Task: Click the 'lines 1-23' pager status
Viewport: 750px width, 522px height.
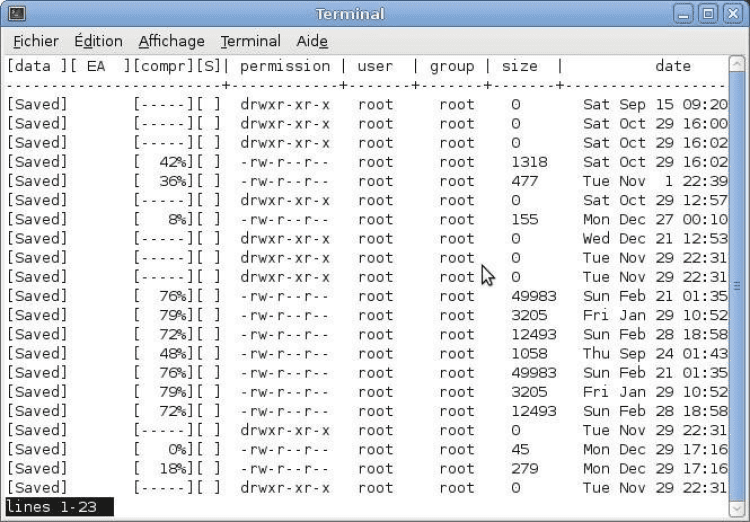Action: [52, 507]
